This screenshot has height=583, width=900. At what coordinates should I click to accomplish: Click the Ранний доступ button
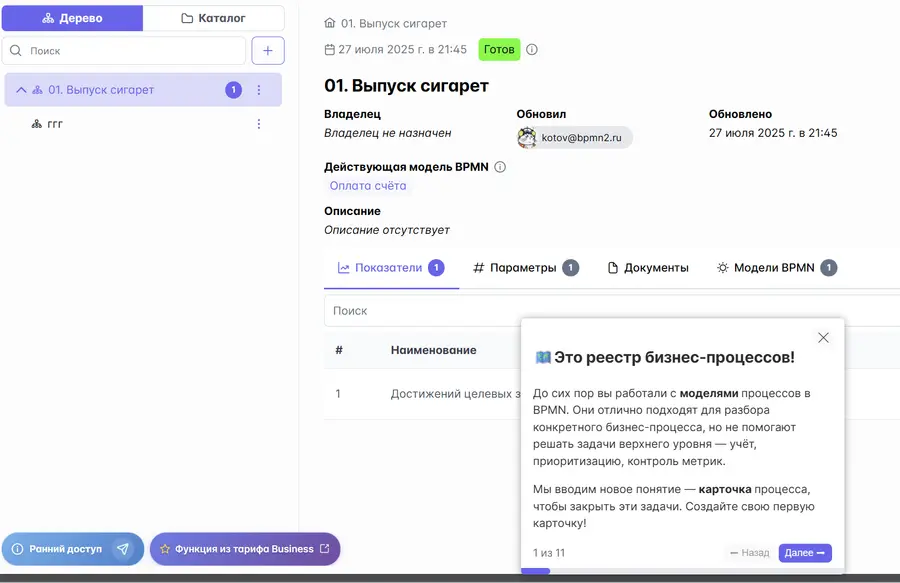[73, 549]
